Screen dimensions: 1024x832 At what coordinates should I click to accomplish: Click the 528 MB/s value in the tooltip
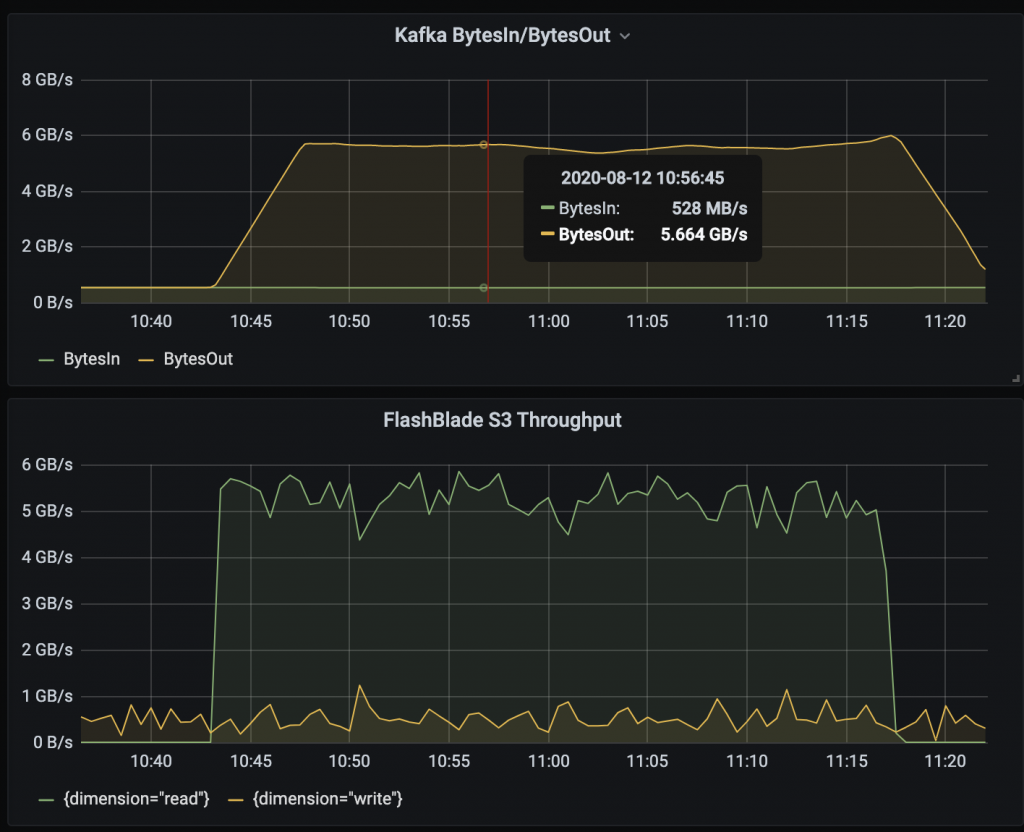pyautogui.click(x=710, y=208)
